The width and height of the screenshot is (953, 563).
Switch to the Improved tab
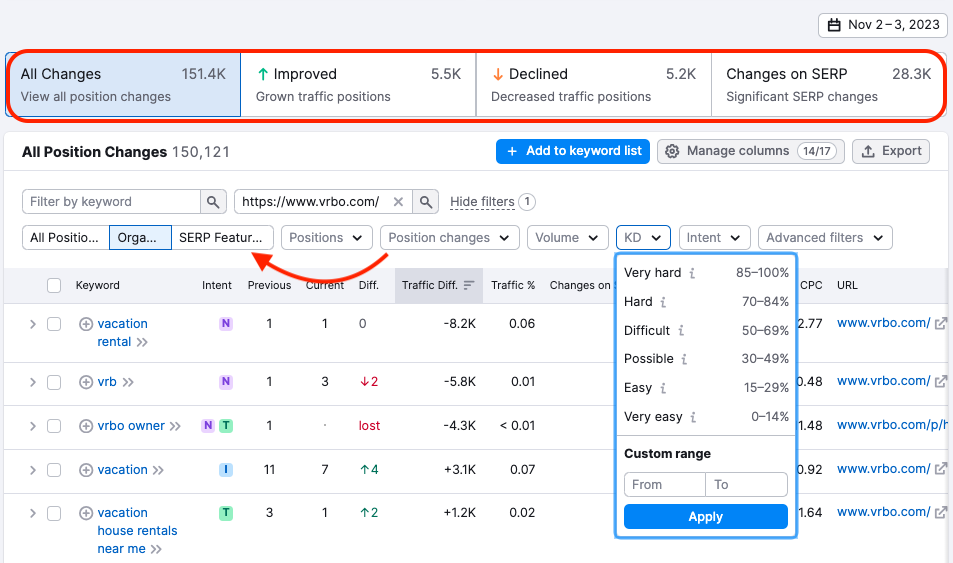[x=358, y=84]
